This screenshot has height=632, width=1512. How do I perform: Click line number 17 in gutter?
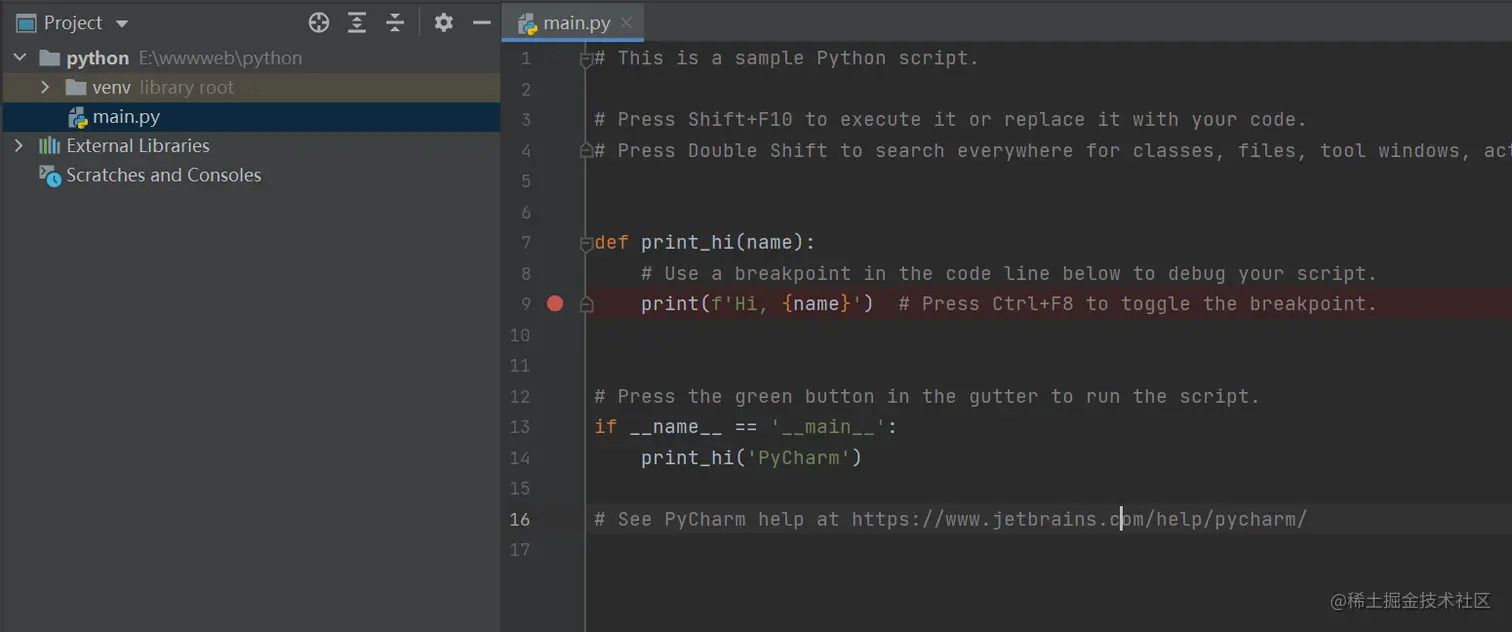[x=520, y=550]
